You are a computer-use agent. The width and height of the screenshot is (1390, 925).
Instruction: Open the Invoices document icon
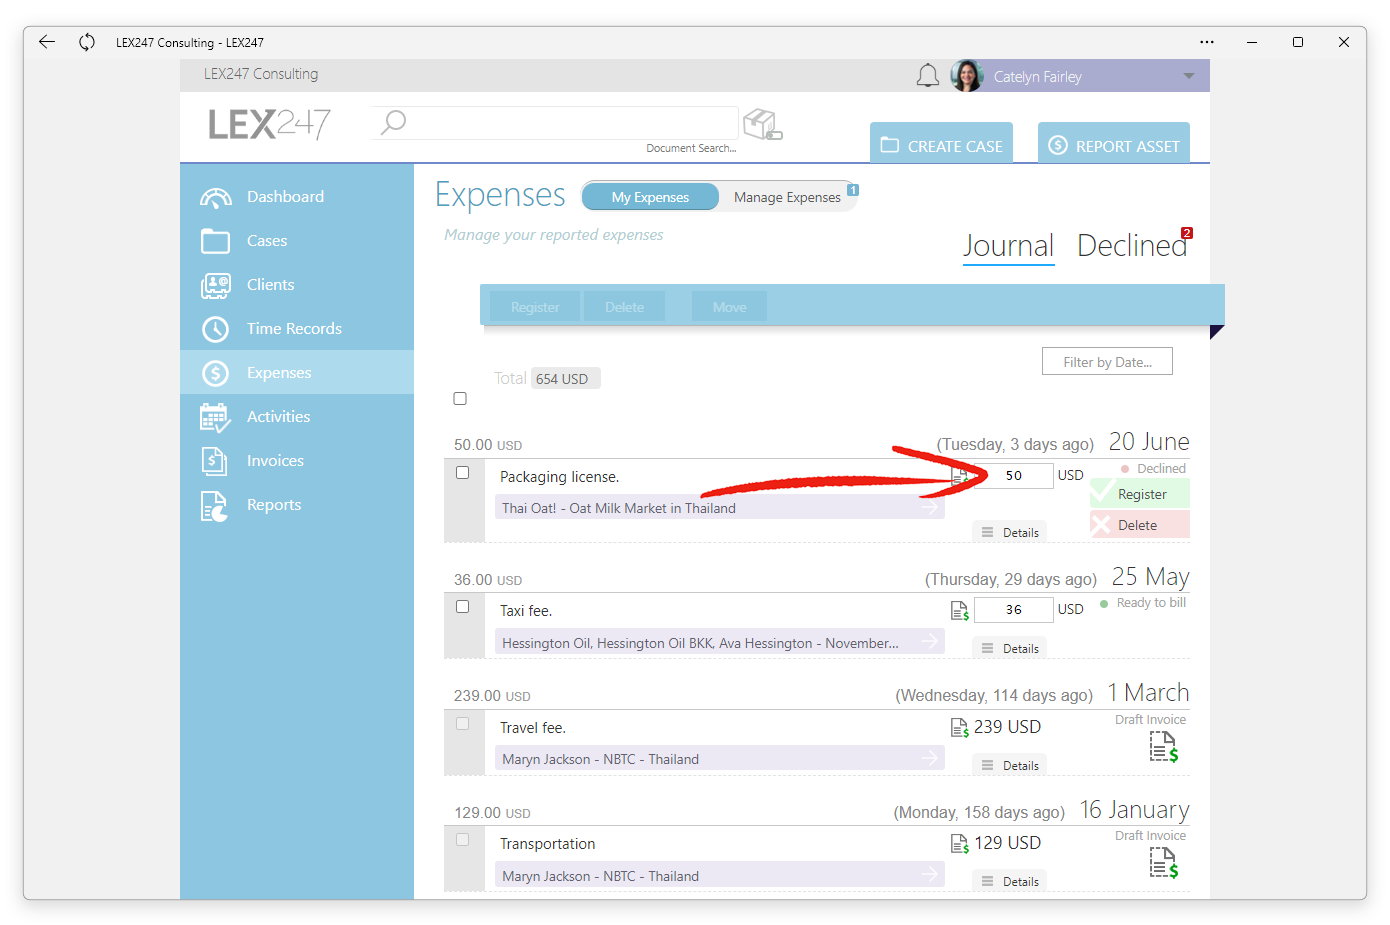[x=215, y=461]
